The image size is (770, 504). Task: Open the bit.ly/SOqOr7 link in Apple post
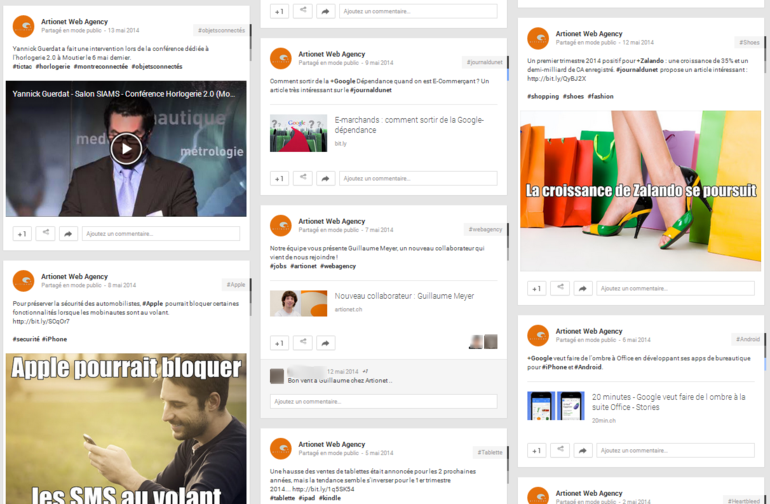coord(41,321)
